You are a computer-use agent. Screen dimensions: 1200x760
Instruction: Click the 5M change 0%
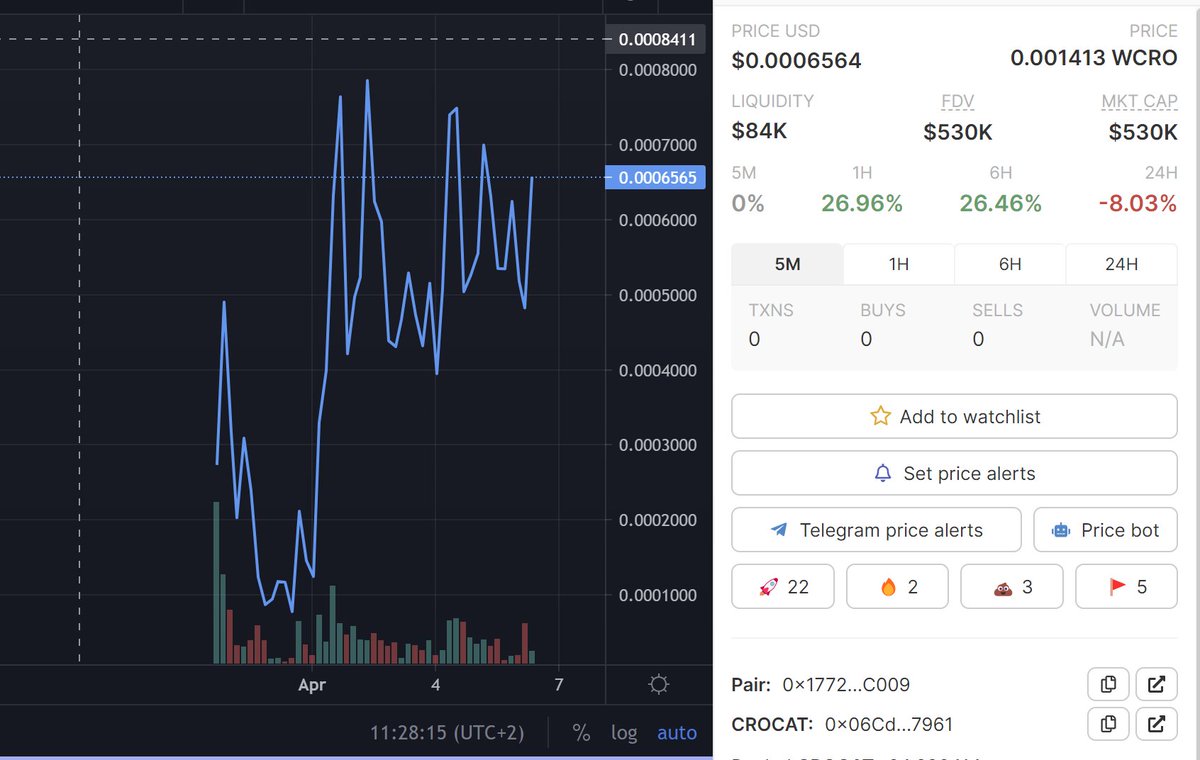pos(748,204)
